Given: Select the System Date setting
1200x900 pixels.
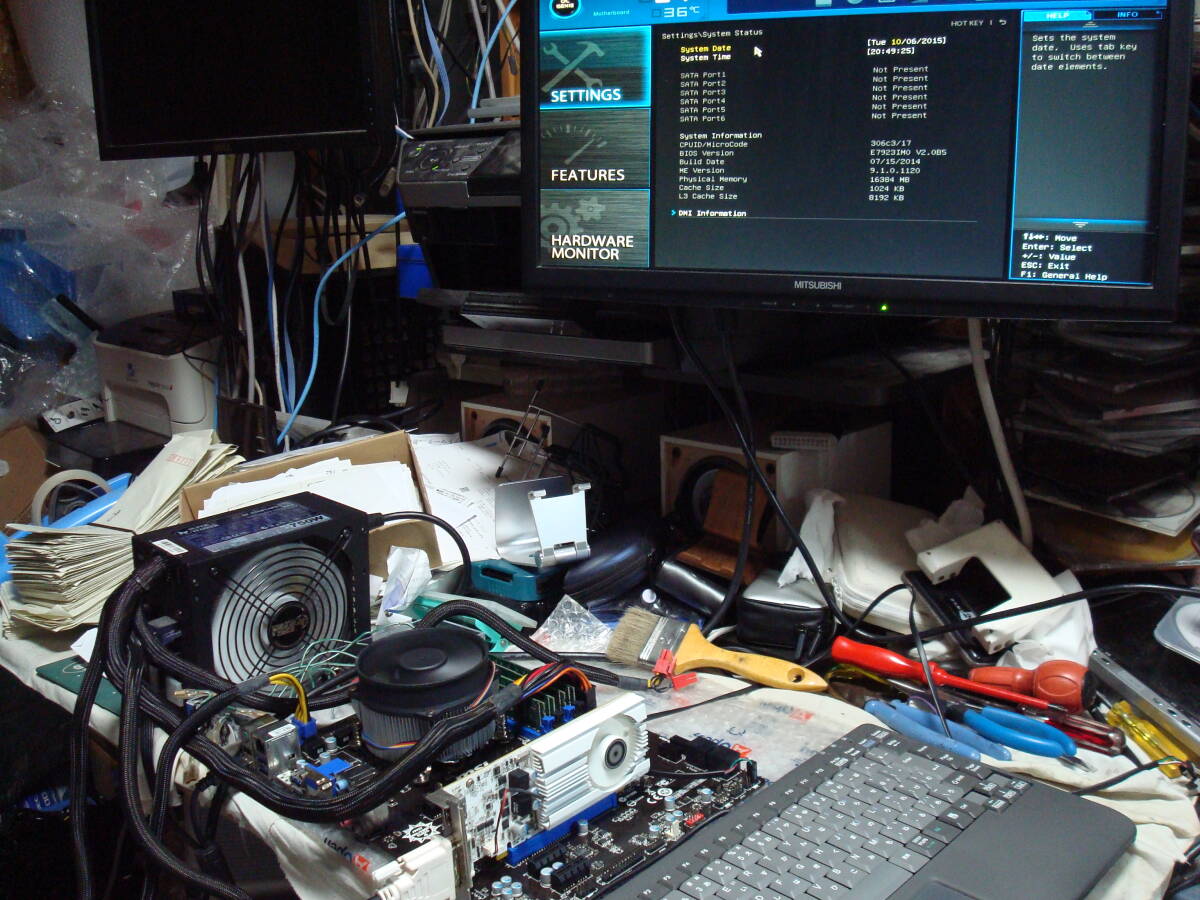Looking at the screenshot, I should (705, 48).
